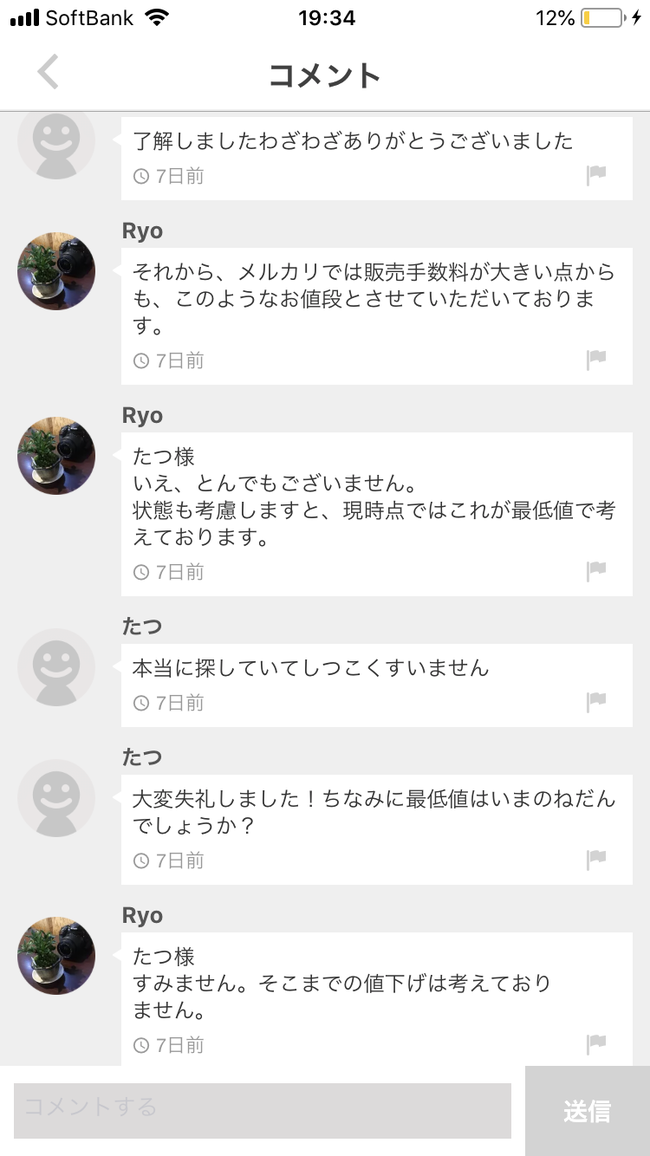Screen dimensions: 650x1156
Task: Tap たつ's default avatar beside 大変失礼しました
Action: pos(56,798)
